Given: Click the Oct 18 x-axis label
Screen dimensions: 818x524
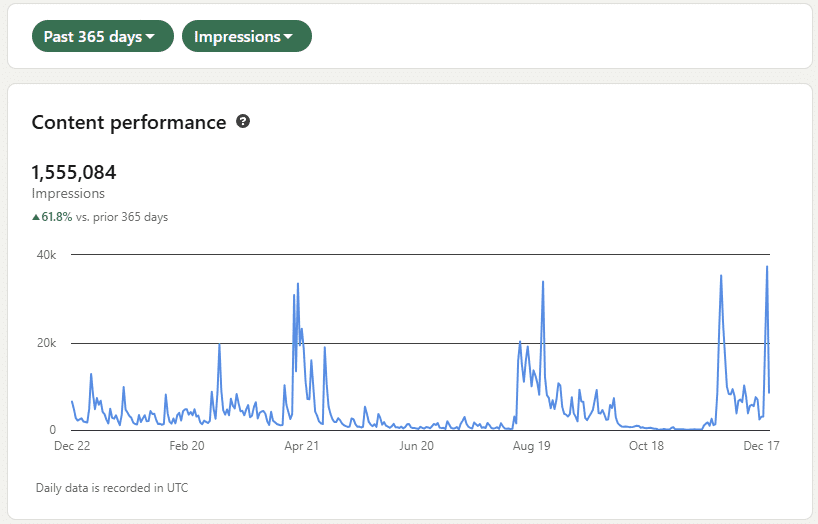Looking at the screenshot, I should point(646,446).
